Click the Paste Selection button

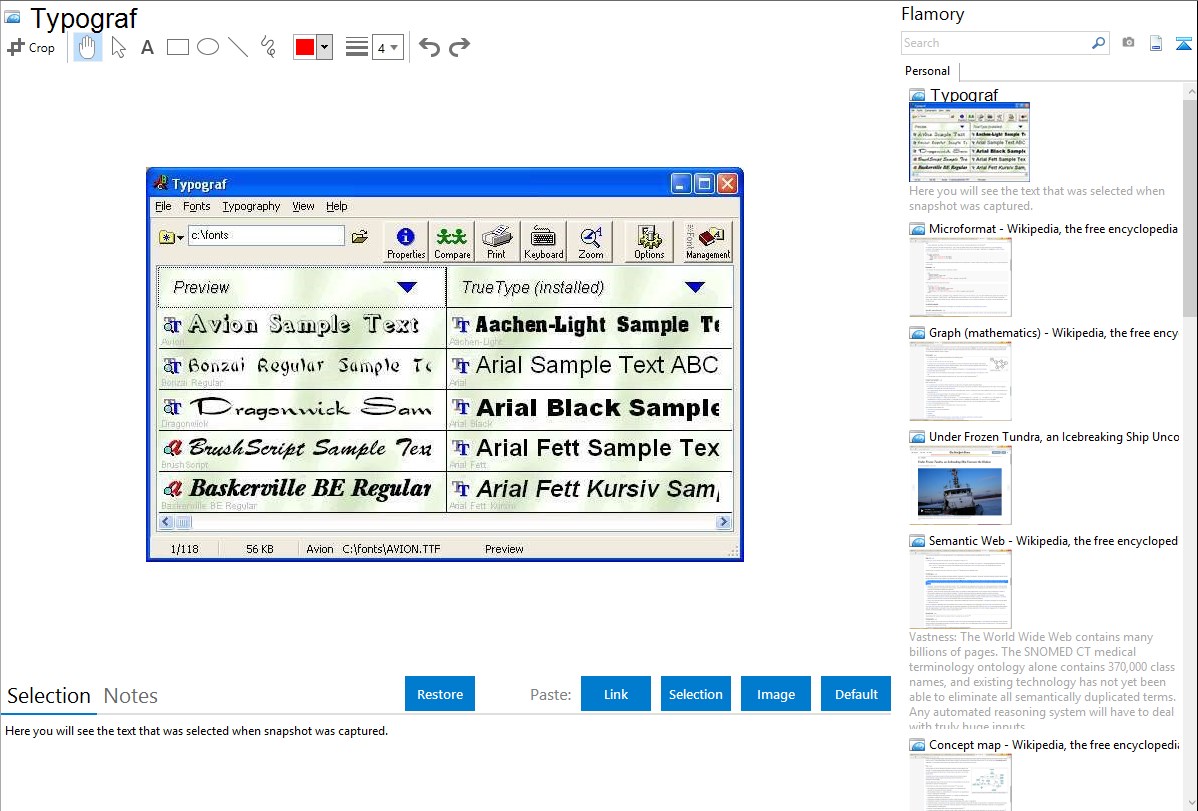pos(696,694)
